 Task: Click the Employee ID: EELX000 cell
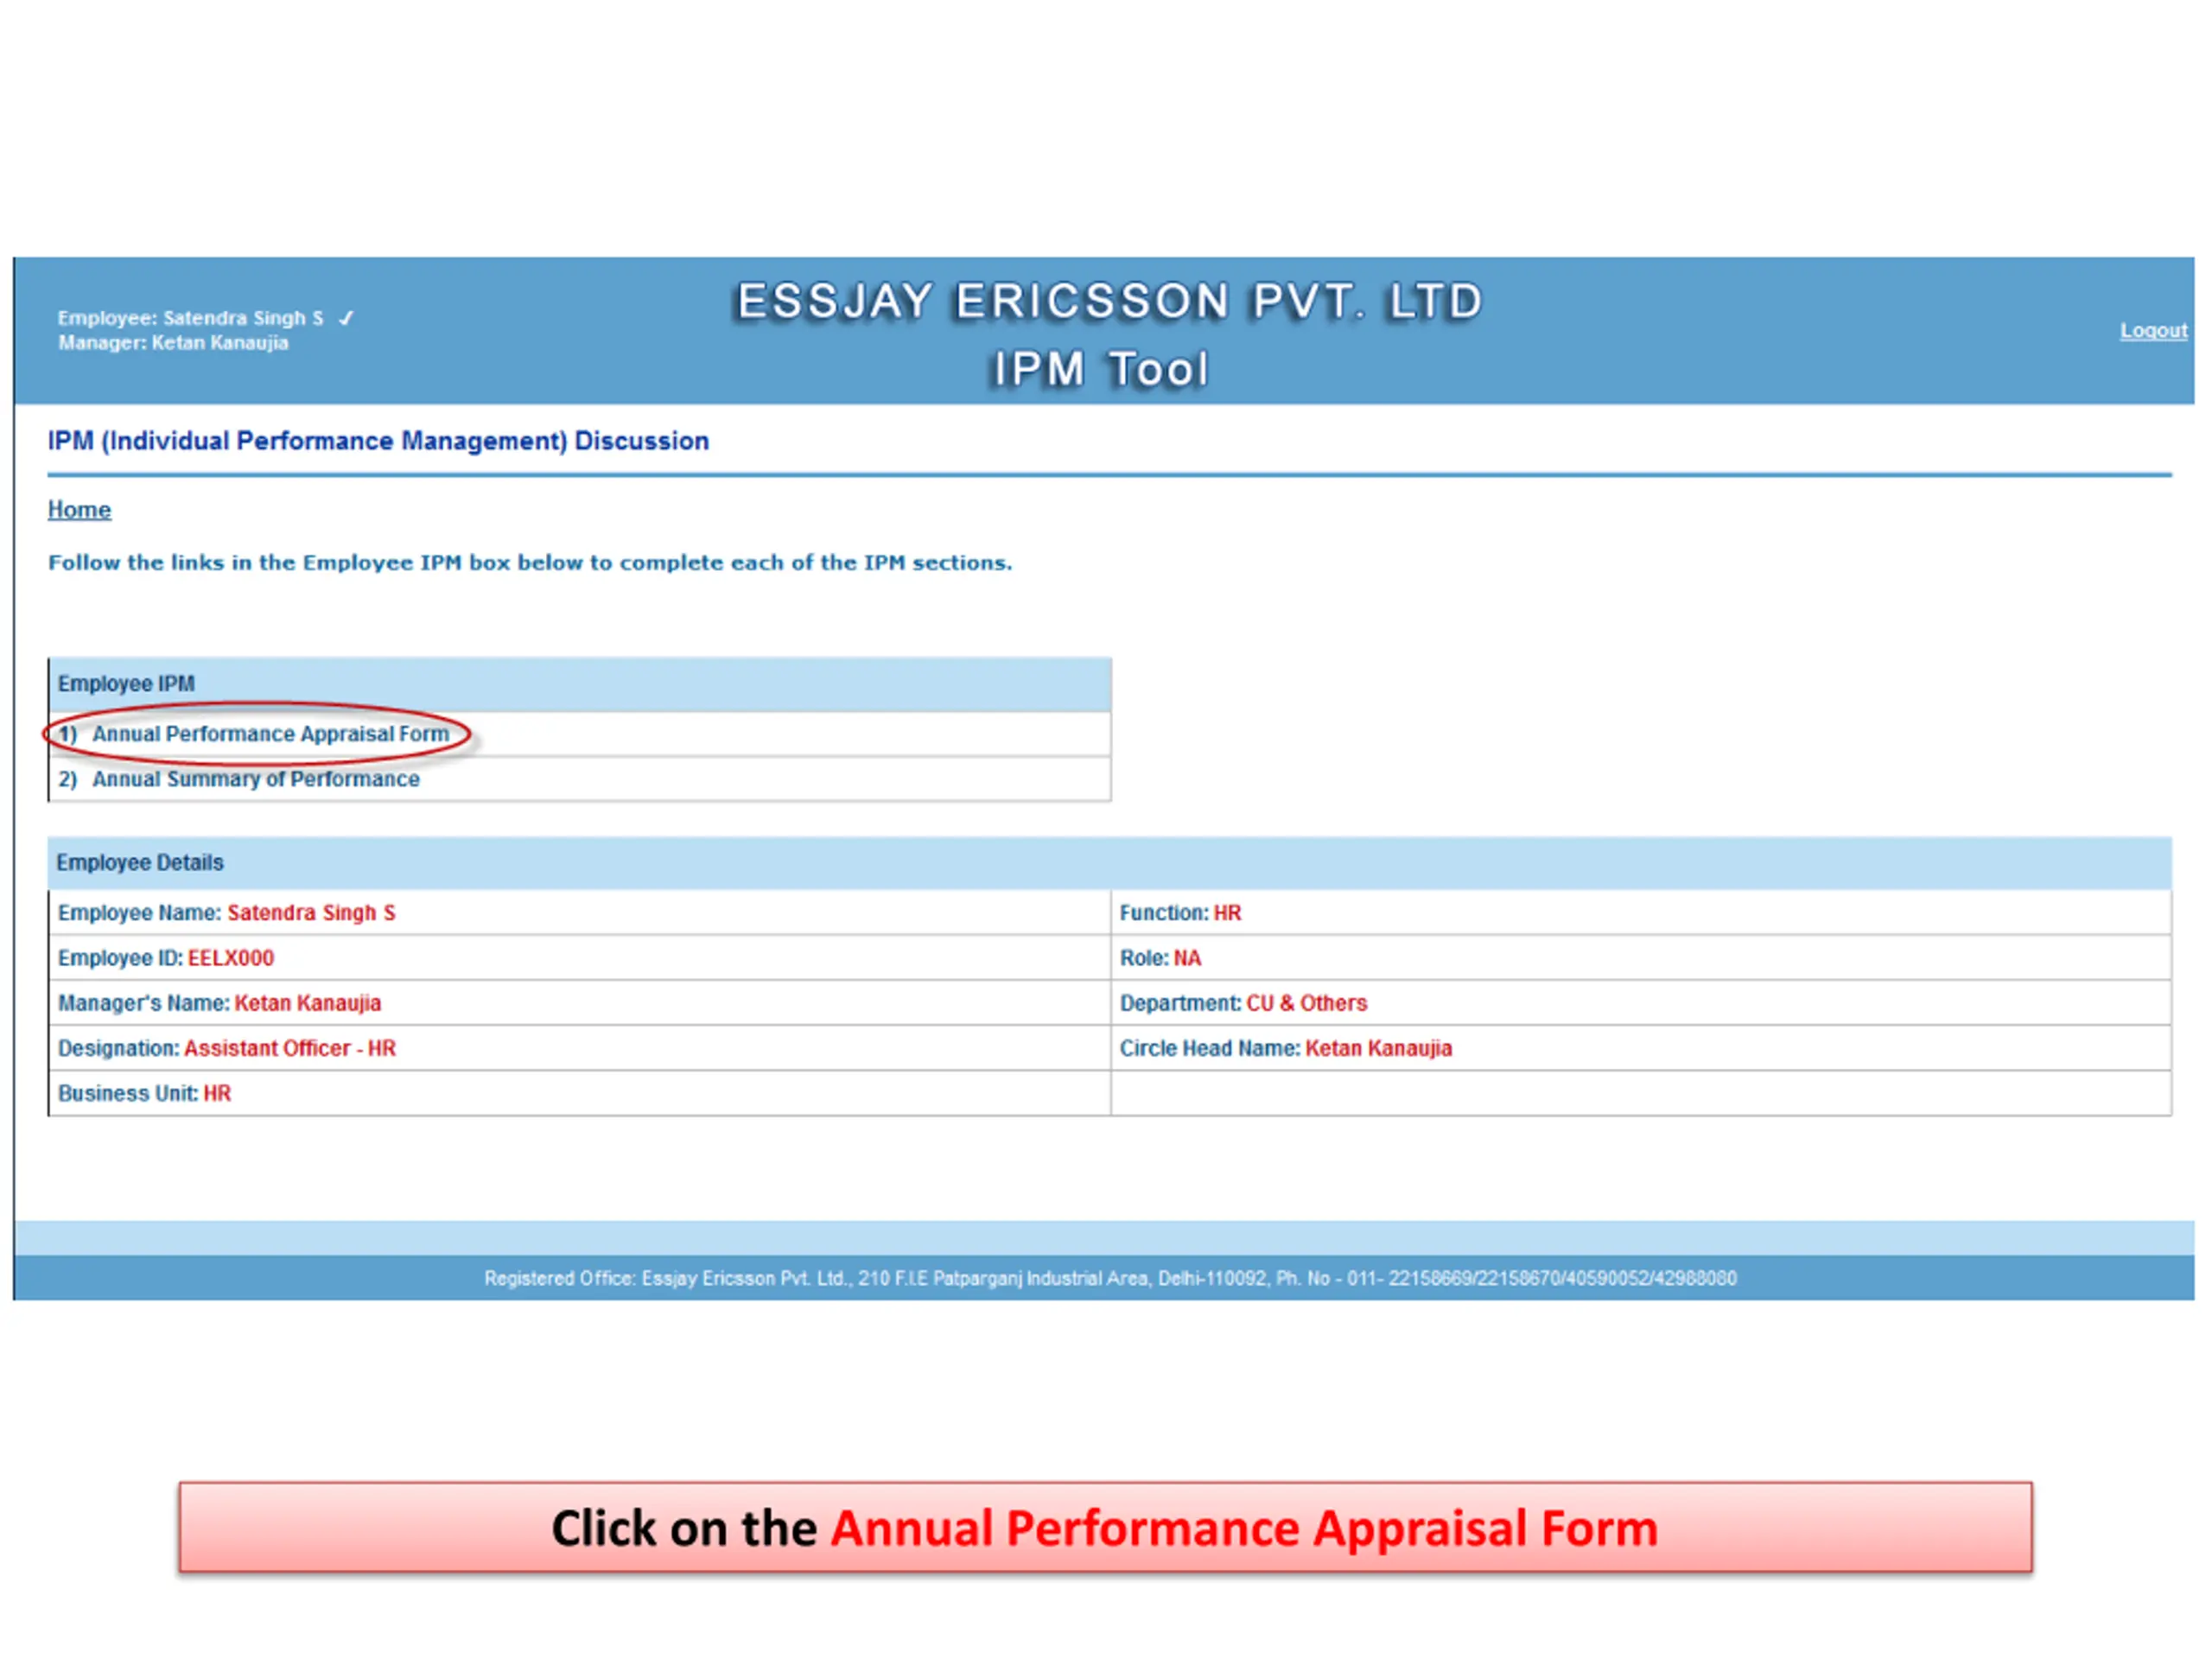pyautogui.click(x=580, y=958)
